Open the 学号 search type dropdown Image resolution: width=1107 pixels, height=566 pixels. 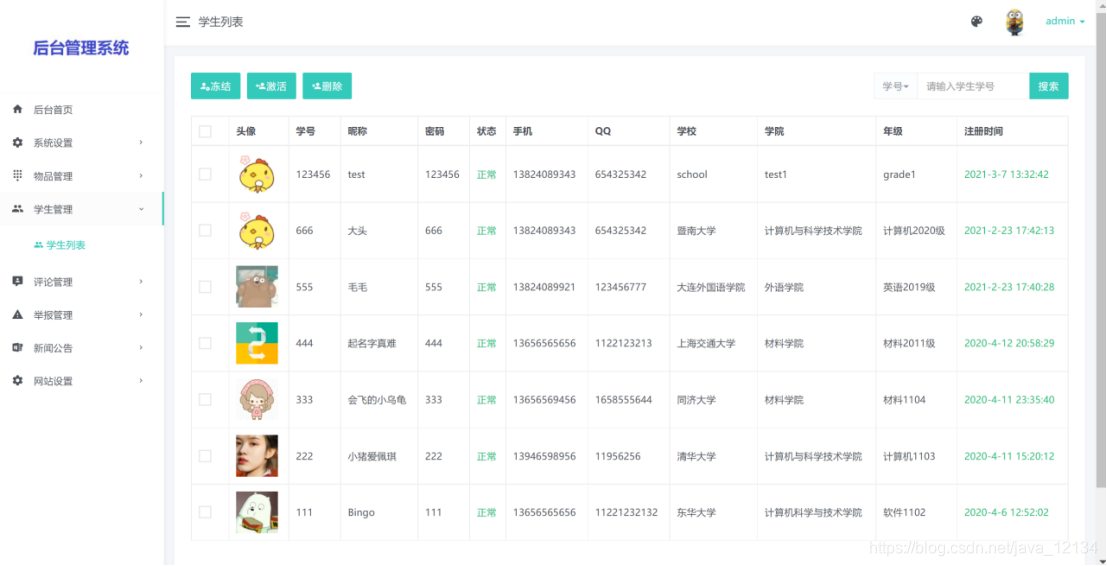pyautogui.click(x=895, y=86)
